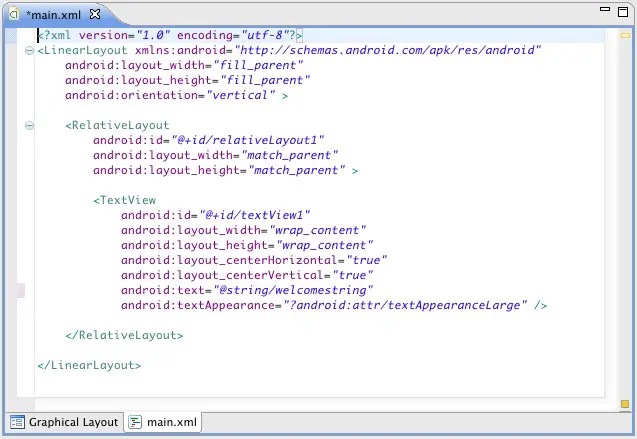
Task: Click the <TextView tag
Action: [x=125, y=200]
